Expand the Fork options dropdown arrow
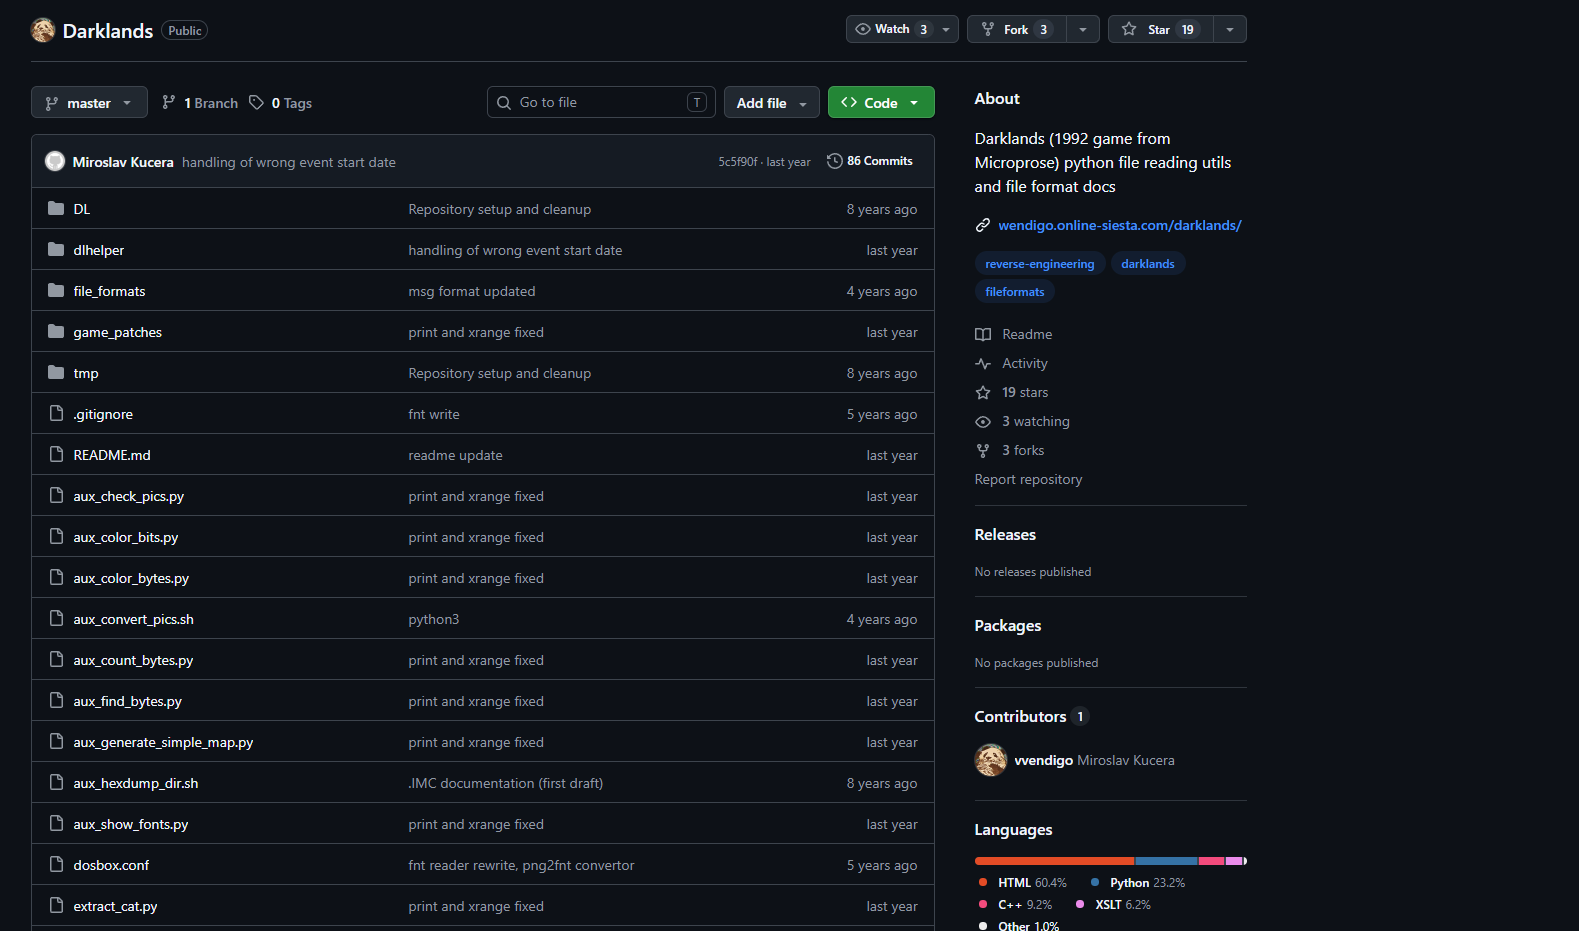The width and height of the screenshot is (1579, 931). (1083, 29)
